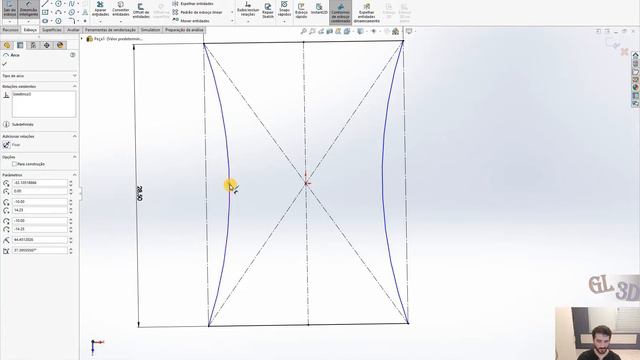Viewport: 640px width, 360px height.
Task: Click the Esboço rápido tool
Action: [x=301, y=11]
